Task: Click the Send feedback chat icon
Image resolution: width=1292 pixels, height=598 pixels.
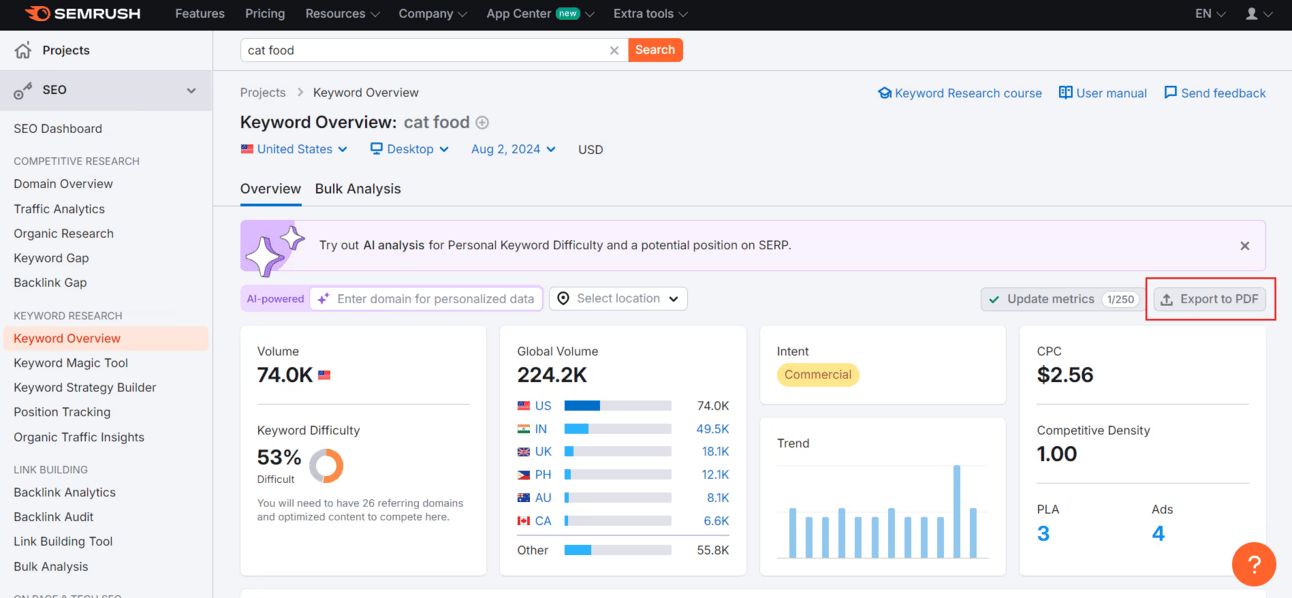Action: coord(1170,93)
